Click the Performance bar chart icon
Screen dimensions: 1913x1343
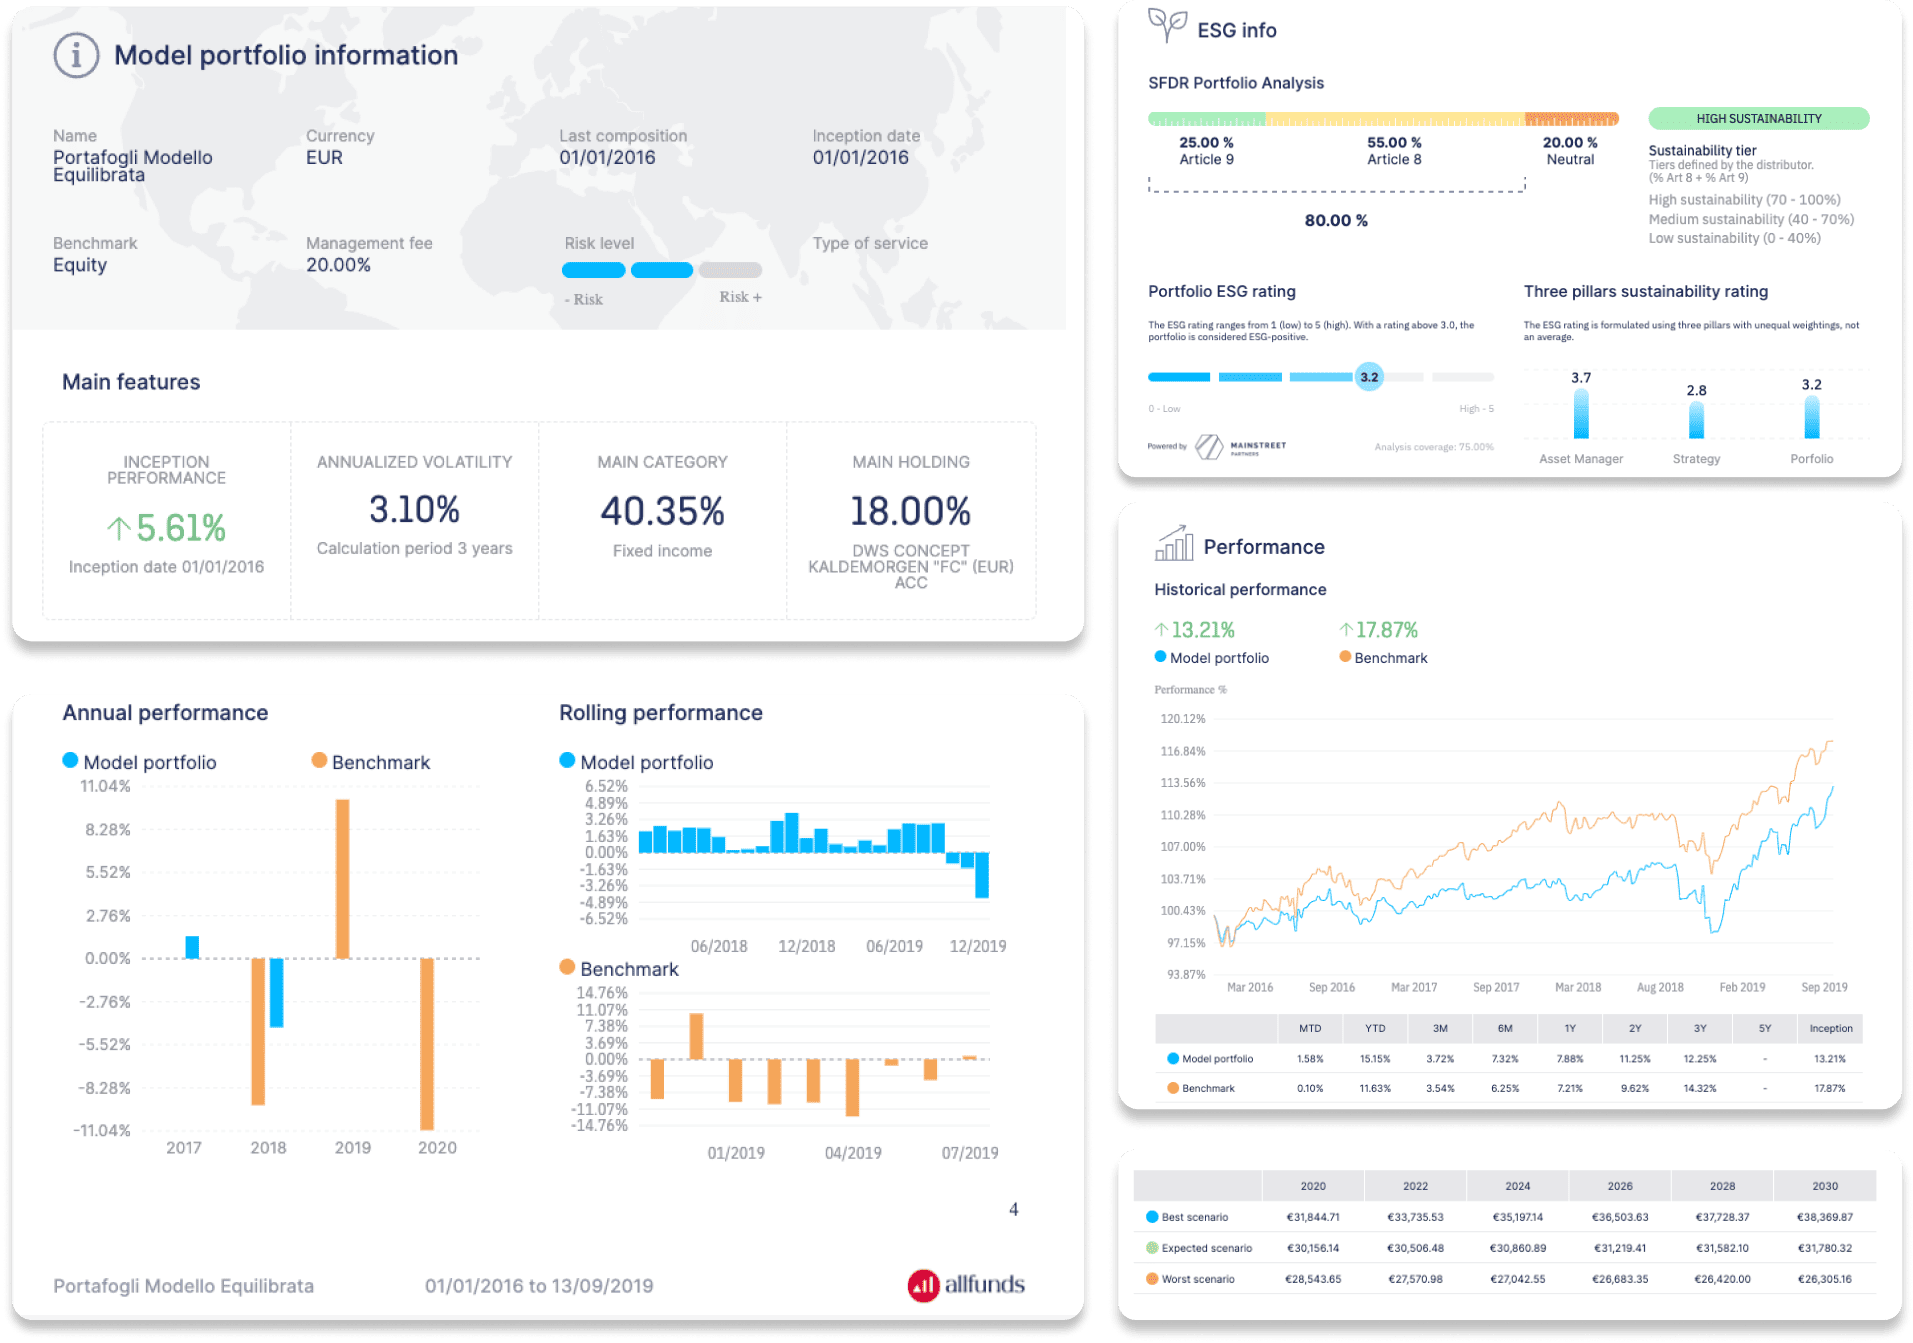coord(1174,544)
